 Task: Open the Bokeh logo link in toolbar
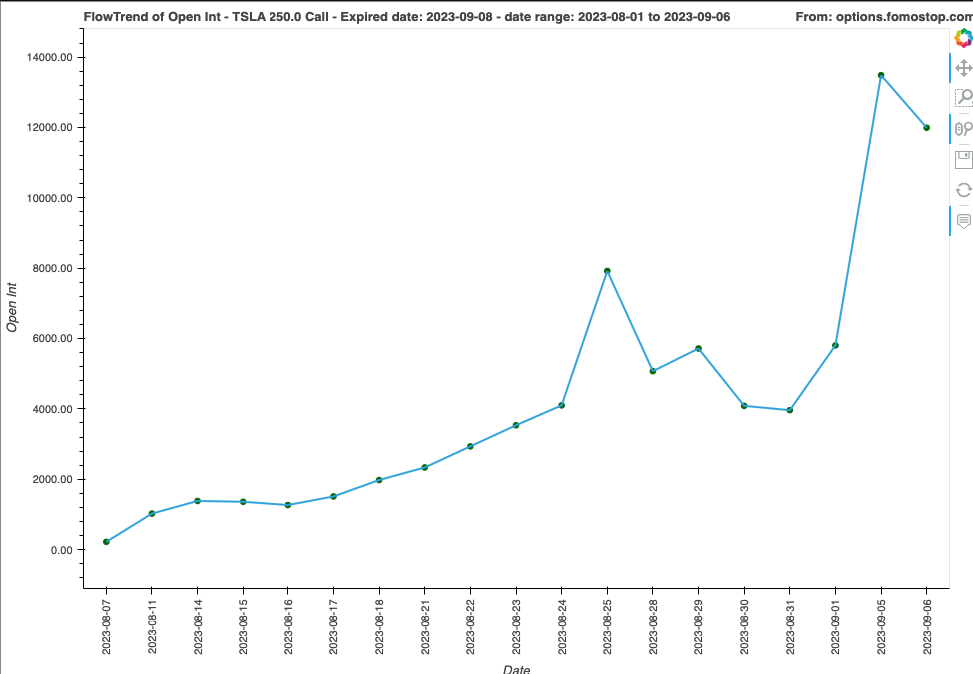(963, 38)
